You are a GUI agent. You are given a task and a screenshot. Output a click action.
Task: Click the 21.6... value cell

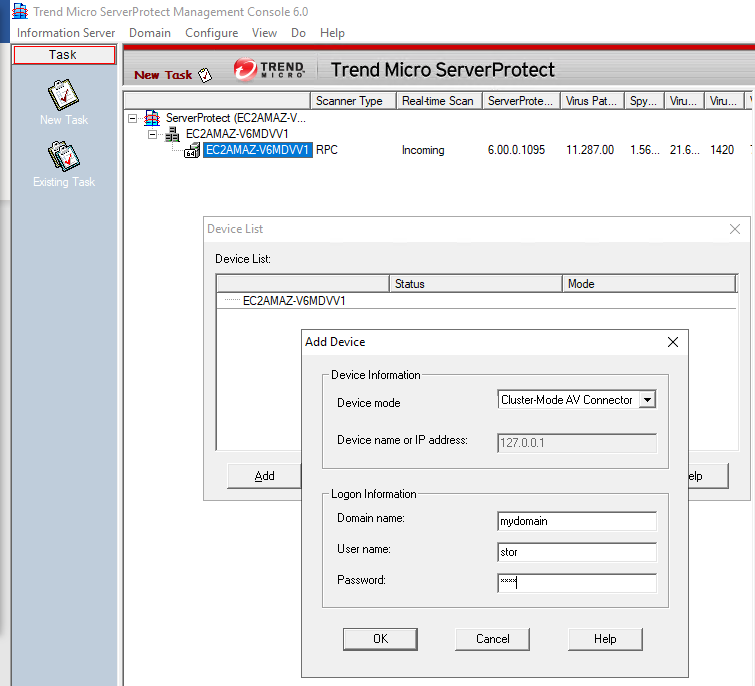point(684,150)
